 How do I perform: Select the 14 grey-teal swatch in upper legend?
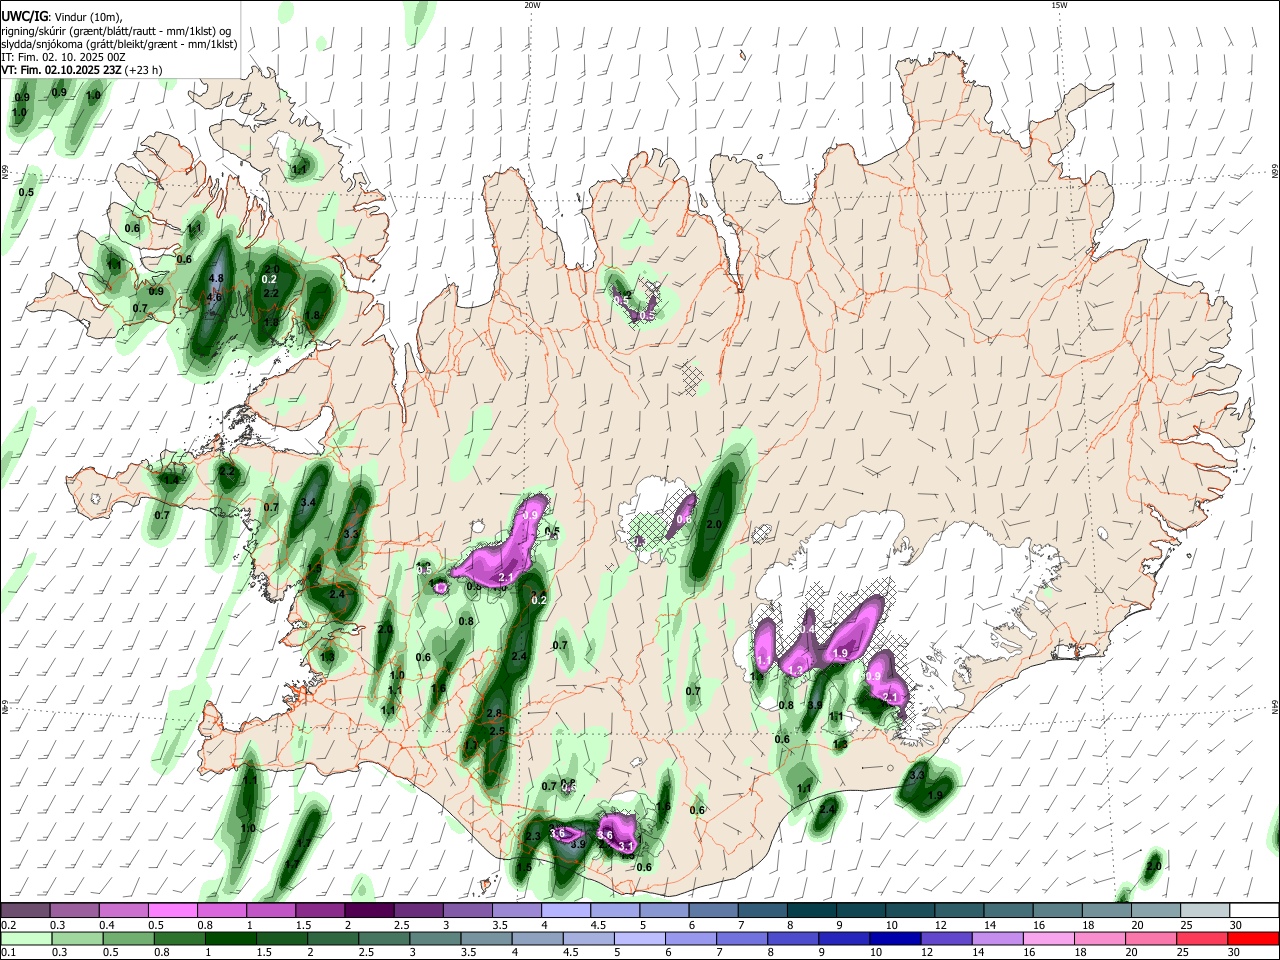click(x=1008, y=910)
